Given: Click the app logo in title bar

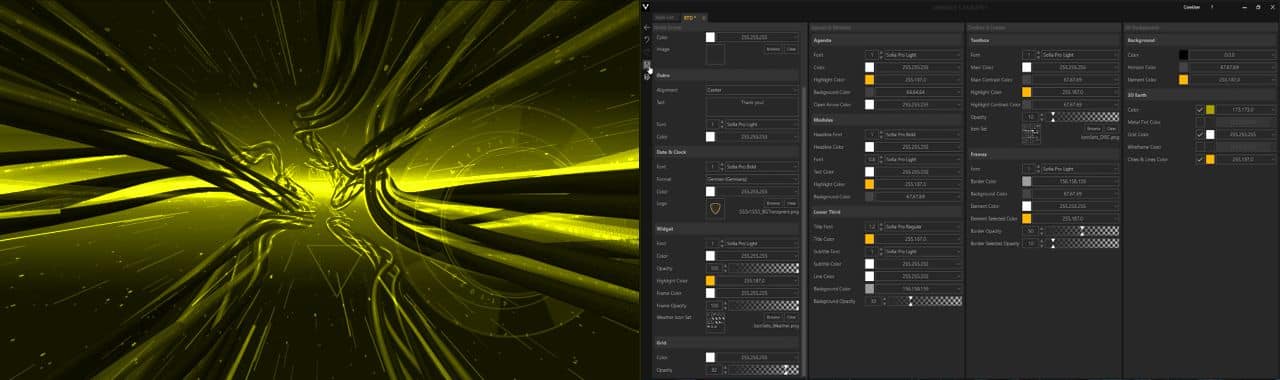Looking at the screenshot, I should (x=646, y=6).
